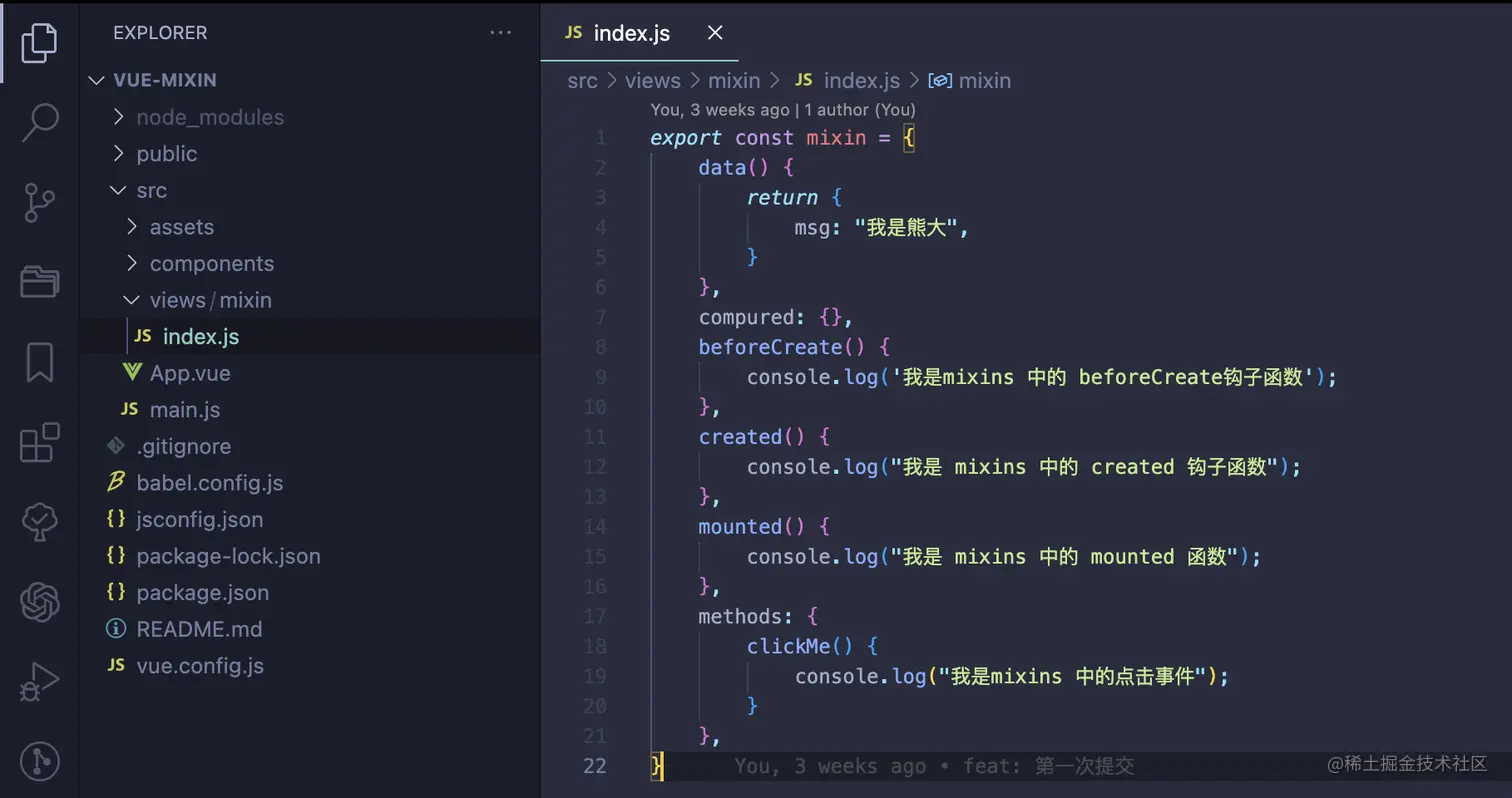Open the Views and More Actions menu in Explorer
The height and width of the screenshot is (798, 1512).
[500, 32]
